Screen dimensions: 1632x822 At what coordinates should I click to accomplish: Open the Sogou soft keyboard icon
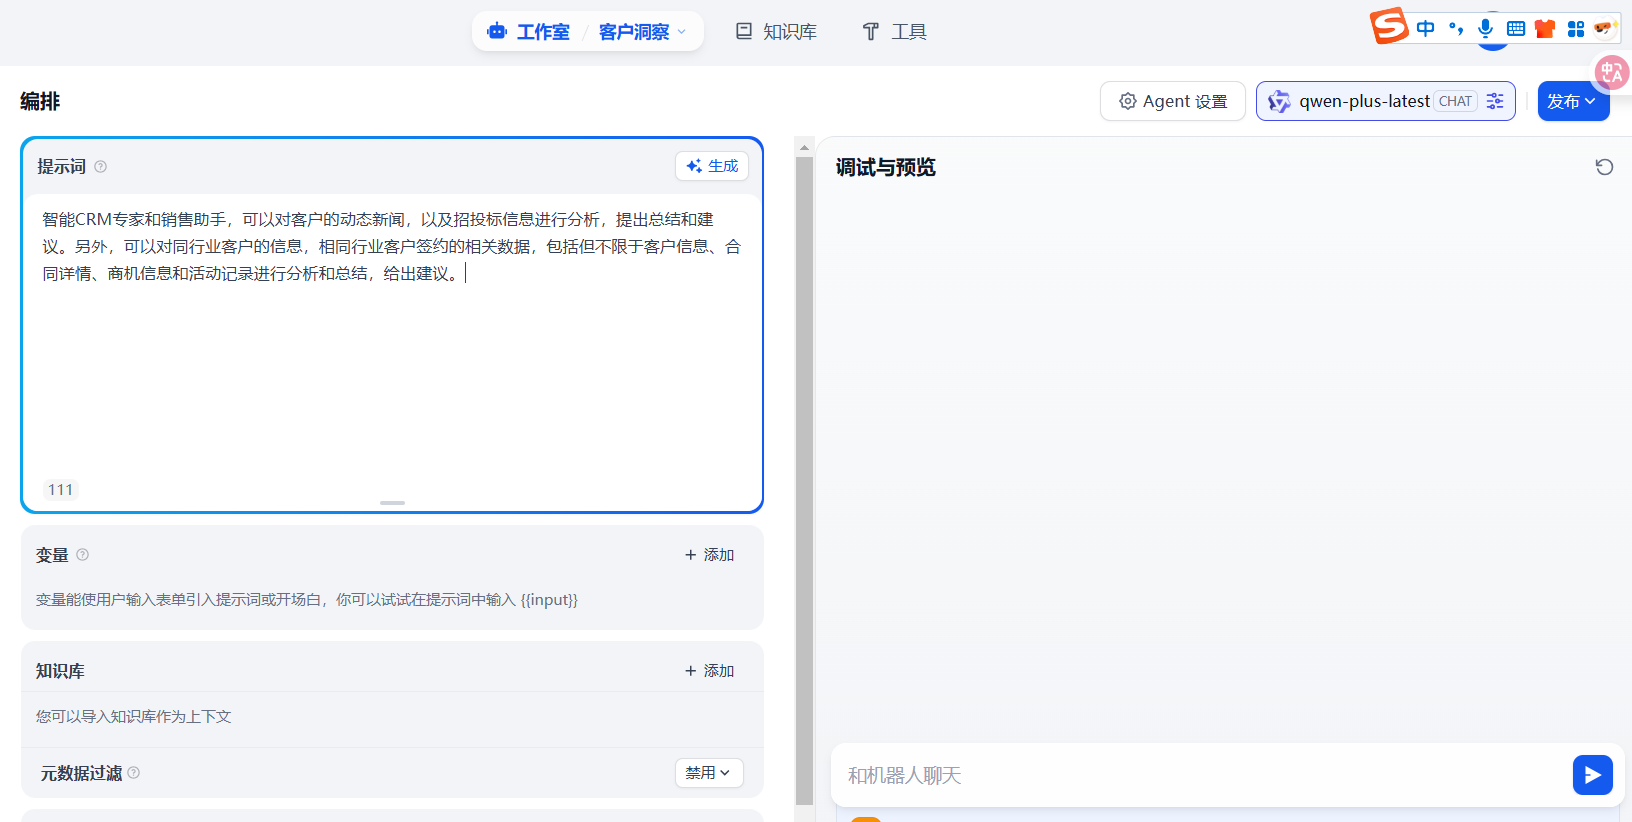pyautogui.click(x=1516, y=28)
